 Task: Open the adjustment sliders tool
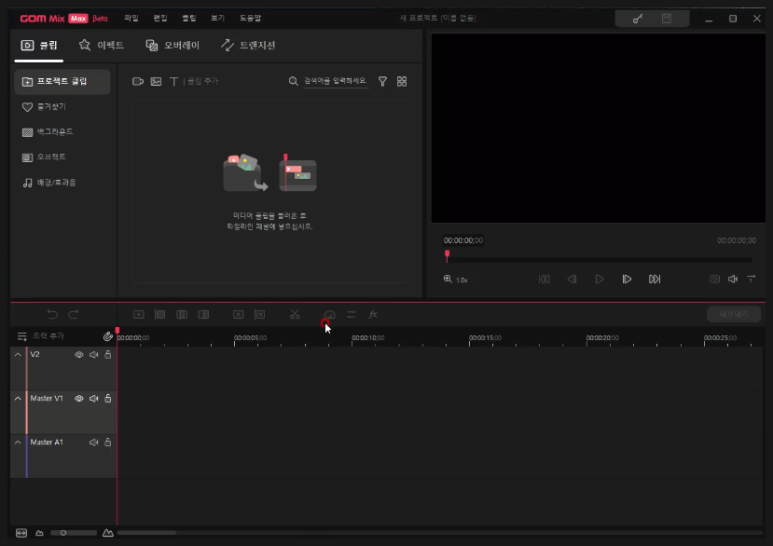[351, 314]
